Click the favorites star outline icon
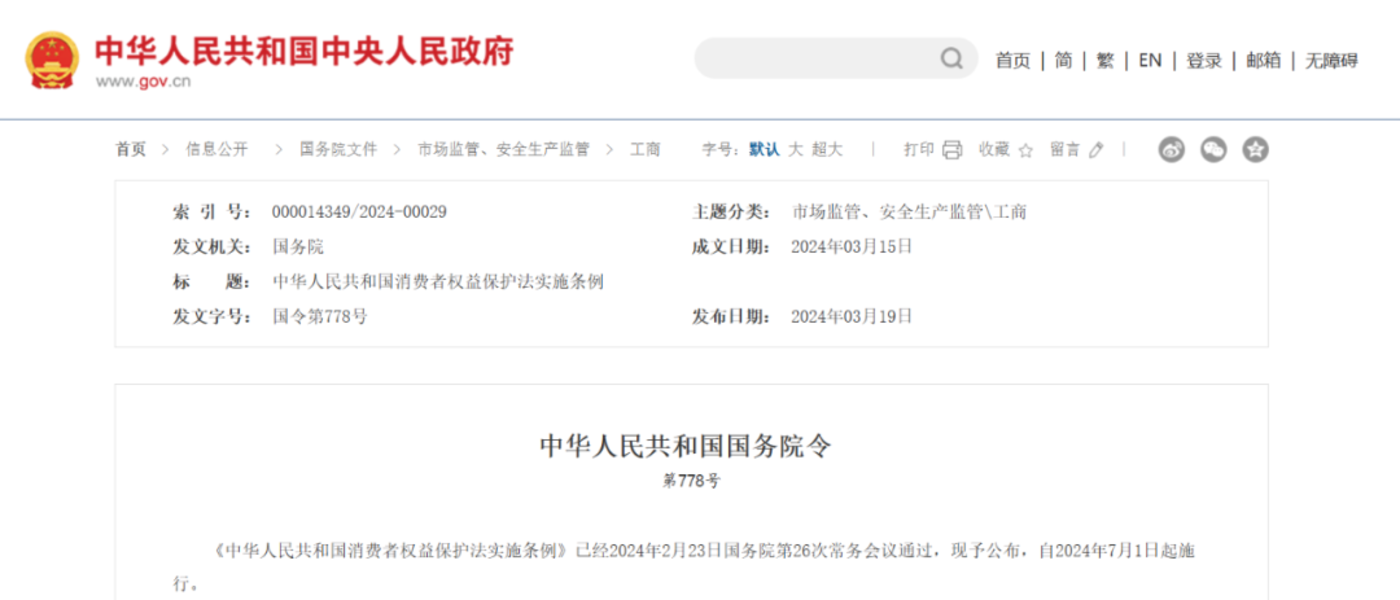The height and width of the screenshot is (600, 1400). pos(1025,150)
